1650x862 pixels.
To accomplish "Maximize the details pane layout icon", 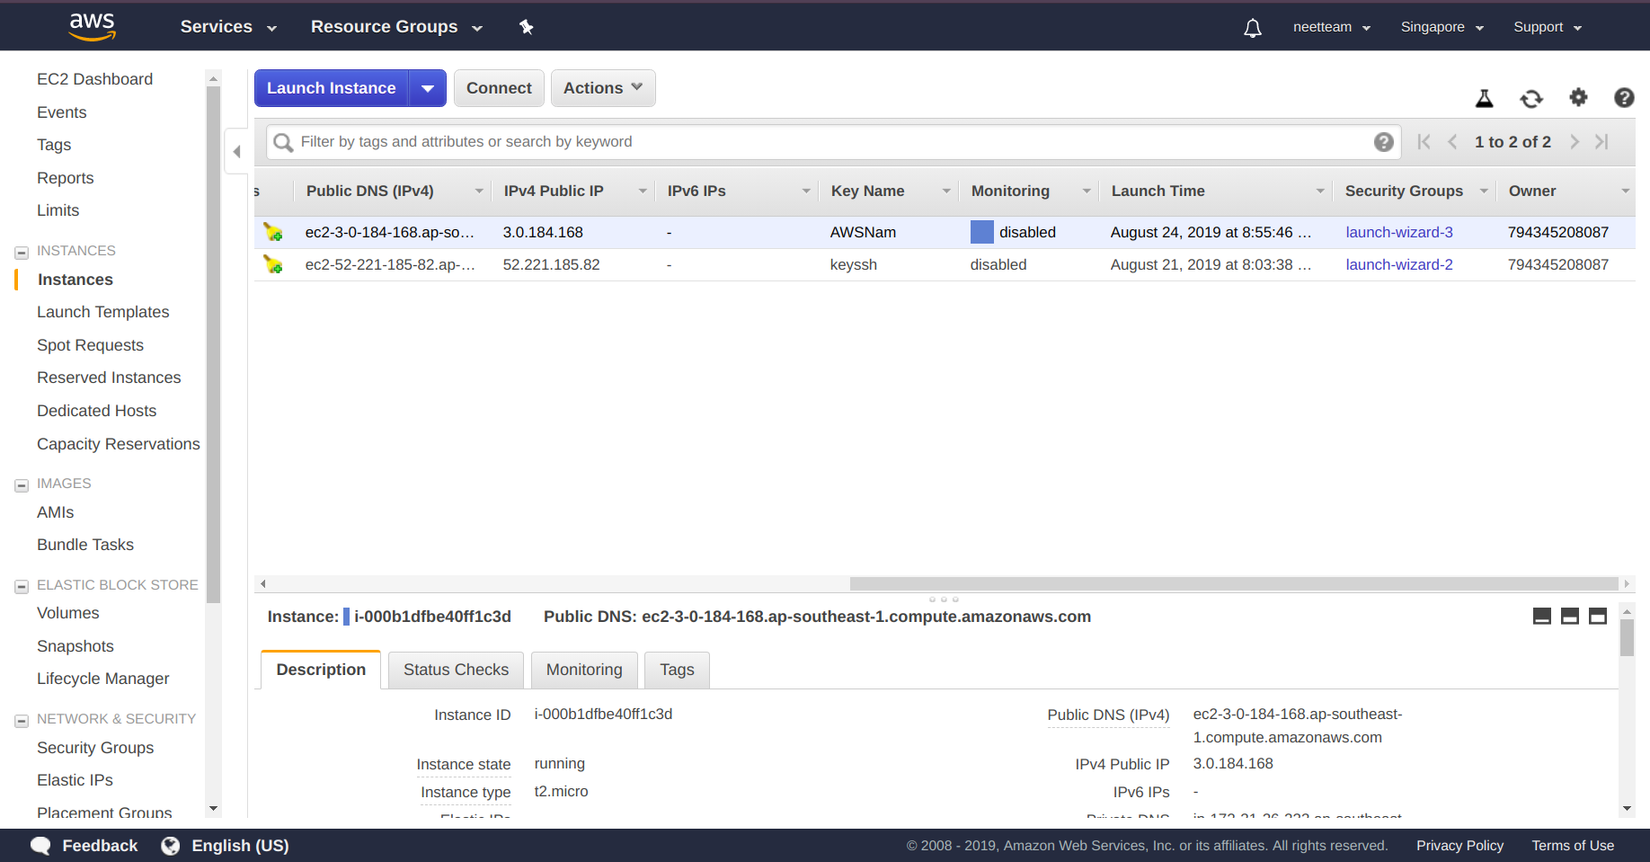I will [1598, 616].
